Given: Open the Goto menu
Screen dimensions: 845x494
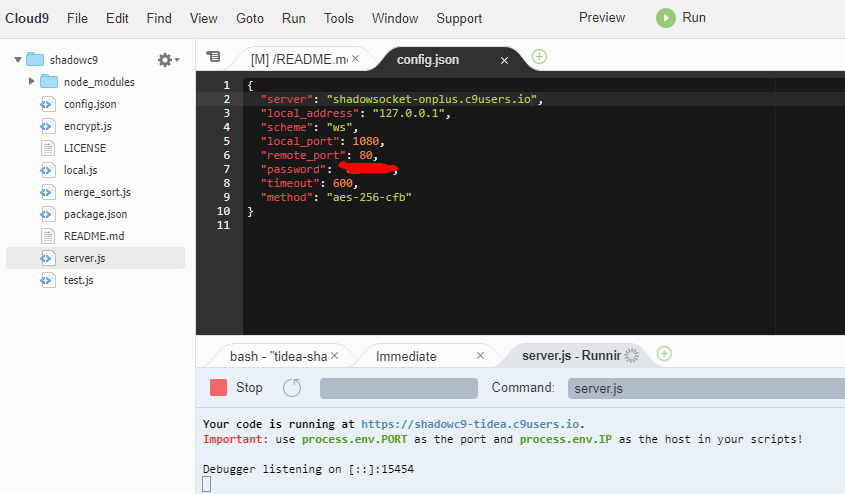Looking at the screenshot, I should (x=250, y=18).
